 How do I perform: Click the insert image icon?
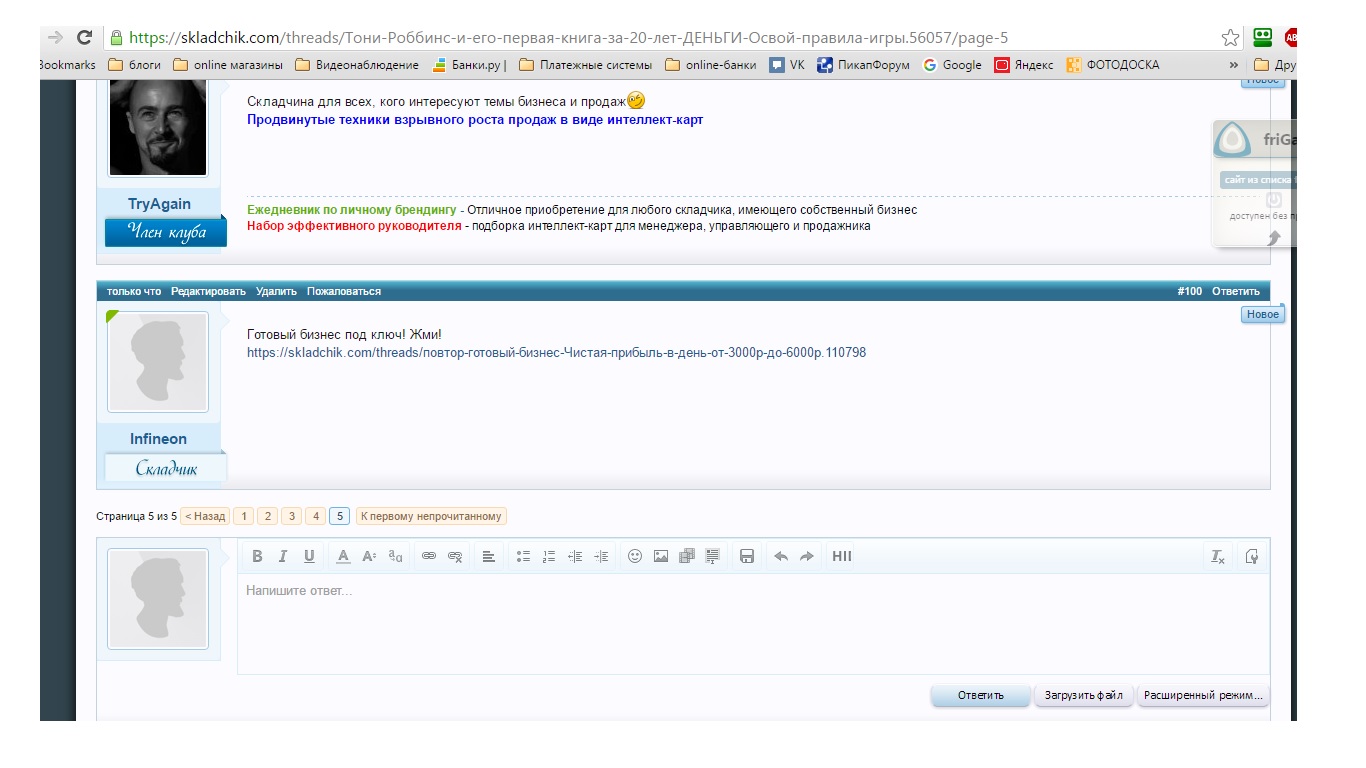(660, 557)
